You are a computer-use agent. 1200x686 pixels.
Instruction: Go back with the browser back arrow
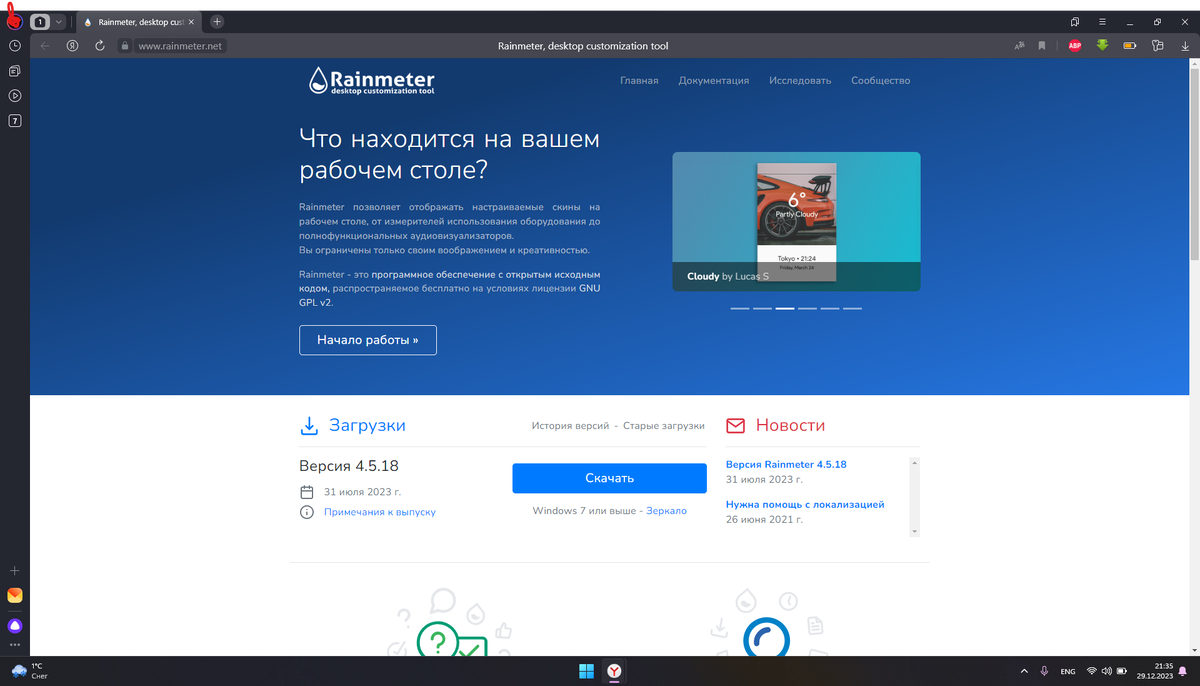[x=45, y=45]
